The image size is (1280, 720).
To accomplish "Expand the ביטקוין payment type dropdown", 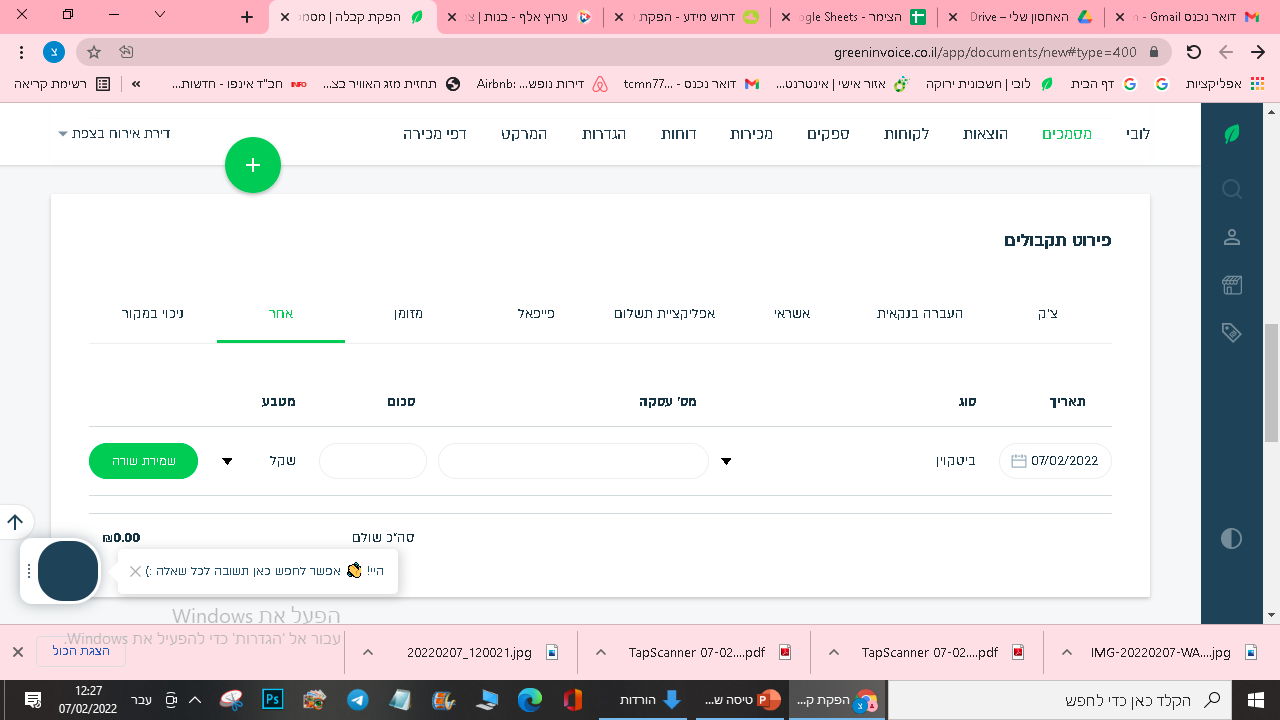I will (726, 461).
